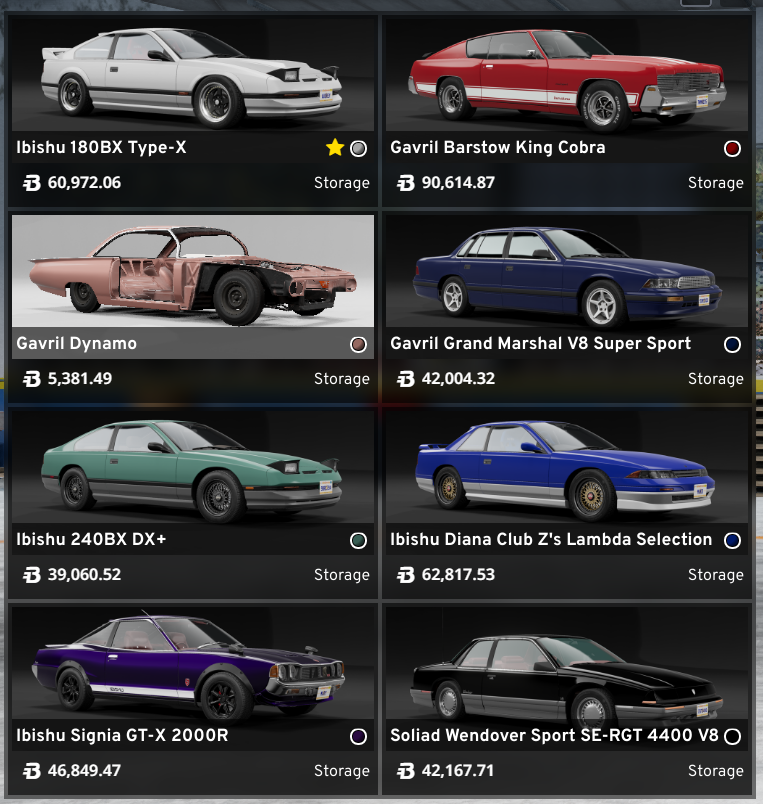Click the BeamBucks icon next to 5,381.49
763x804 pixels.
[x=32, y=379]
